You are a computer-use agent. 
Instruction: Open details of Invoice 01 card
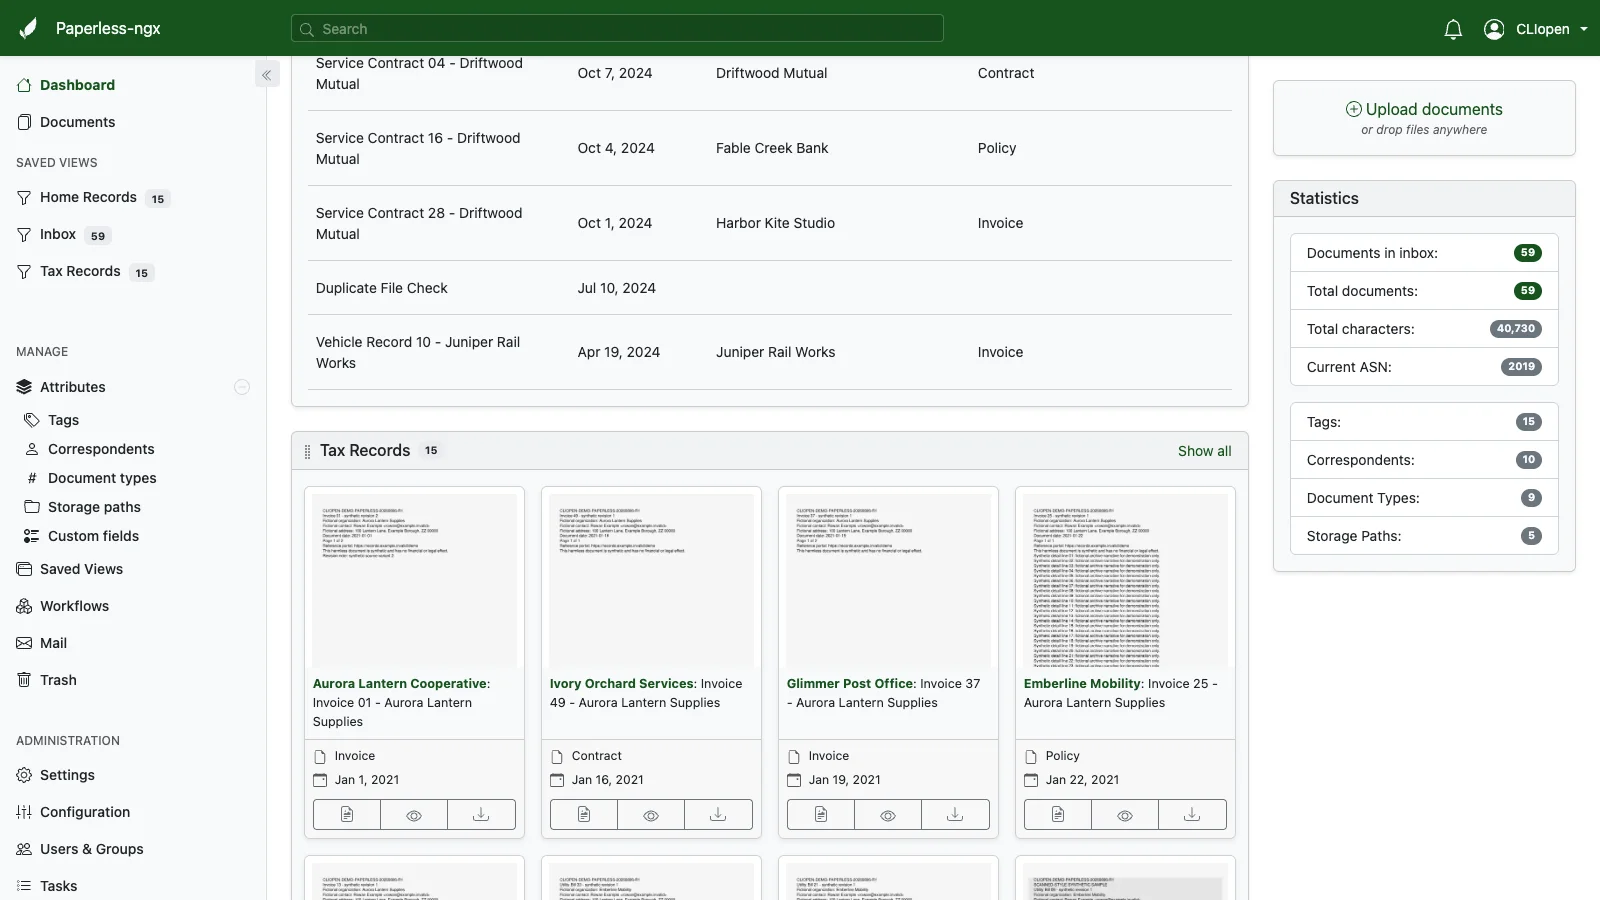point(347,815)
